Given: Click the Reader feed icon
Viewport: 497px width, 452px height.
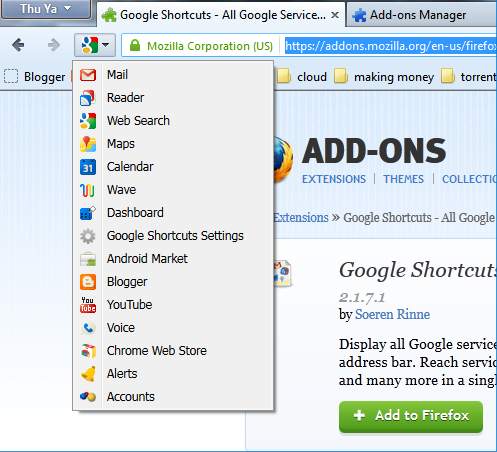Looking at the screenshot, I should [x=88, y=98].
